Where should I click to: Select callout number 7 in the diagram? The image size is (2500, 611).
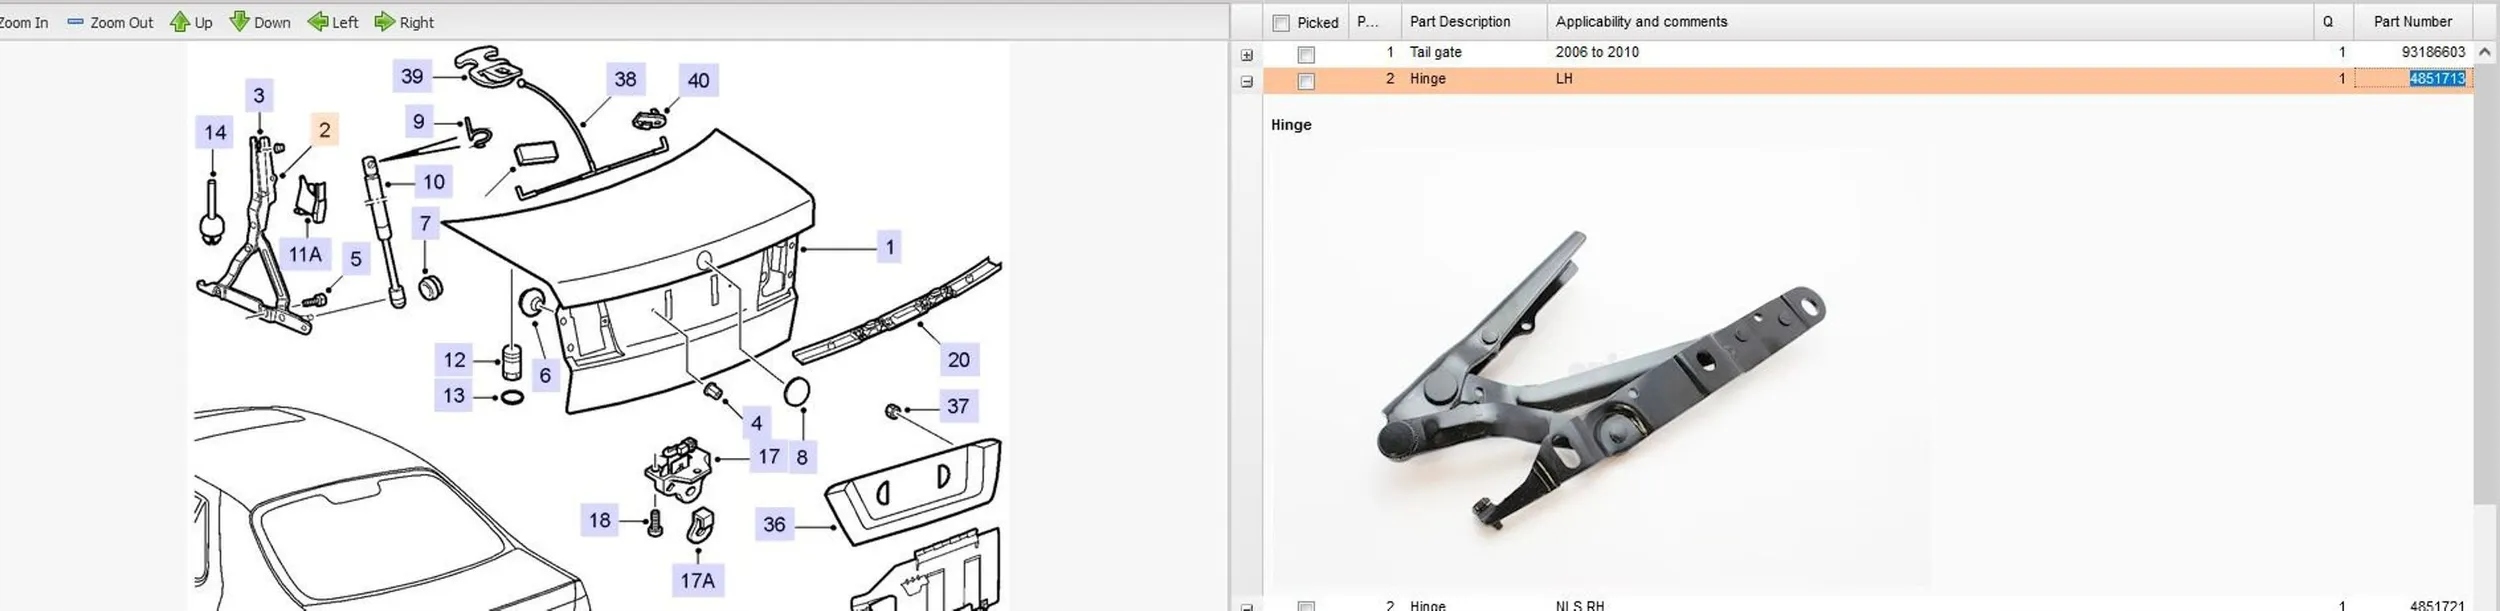(425, 223)
